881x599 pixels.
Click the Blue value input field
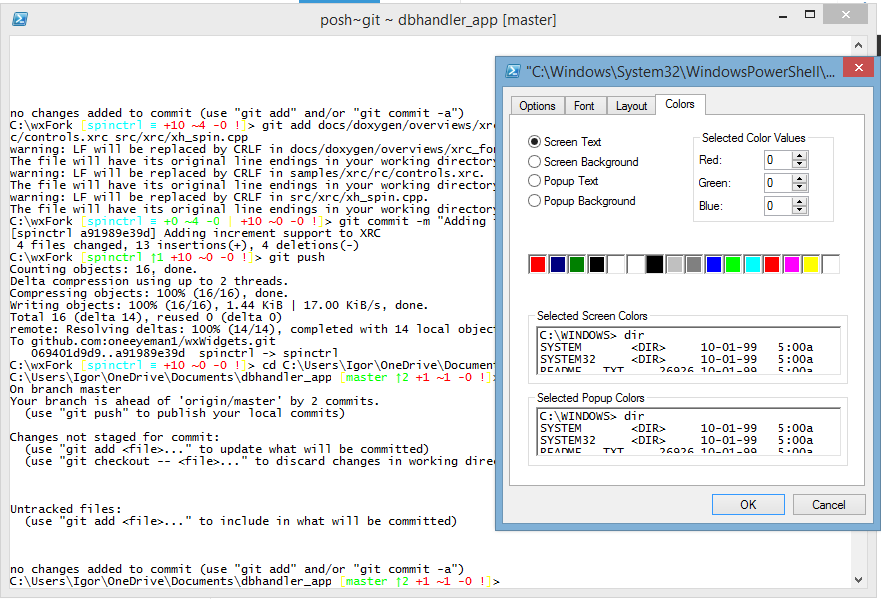[778, 206]
